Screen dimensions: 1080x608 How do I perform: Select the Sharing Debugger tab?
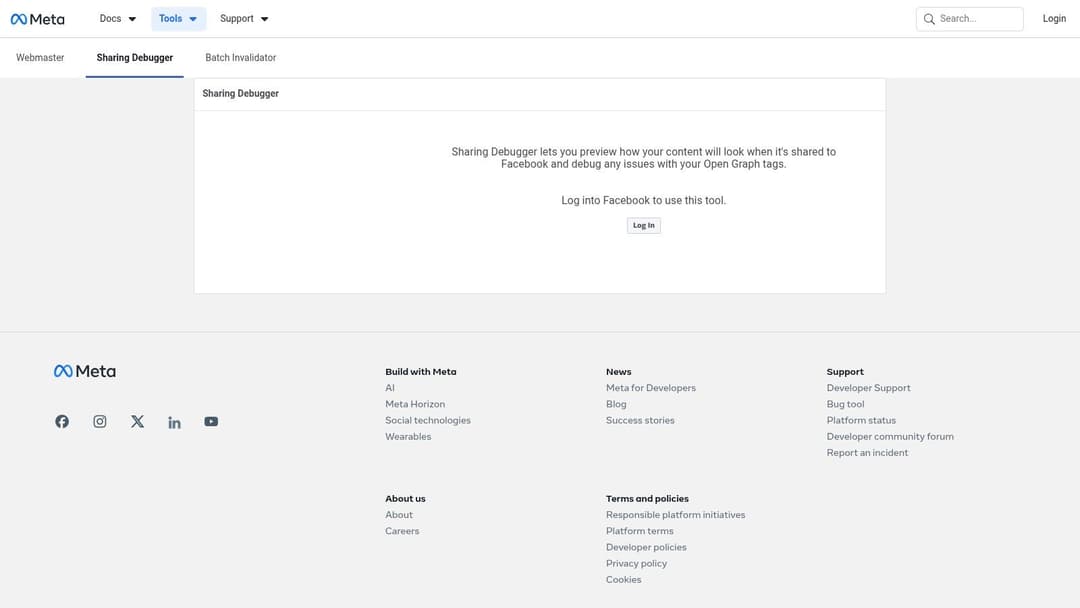135,58
